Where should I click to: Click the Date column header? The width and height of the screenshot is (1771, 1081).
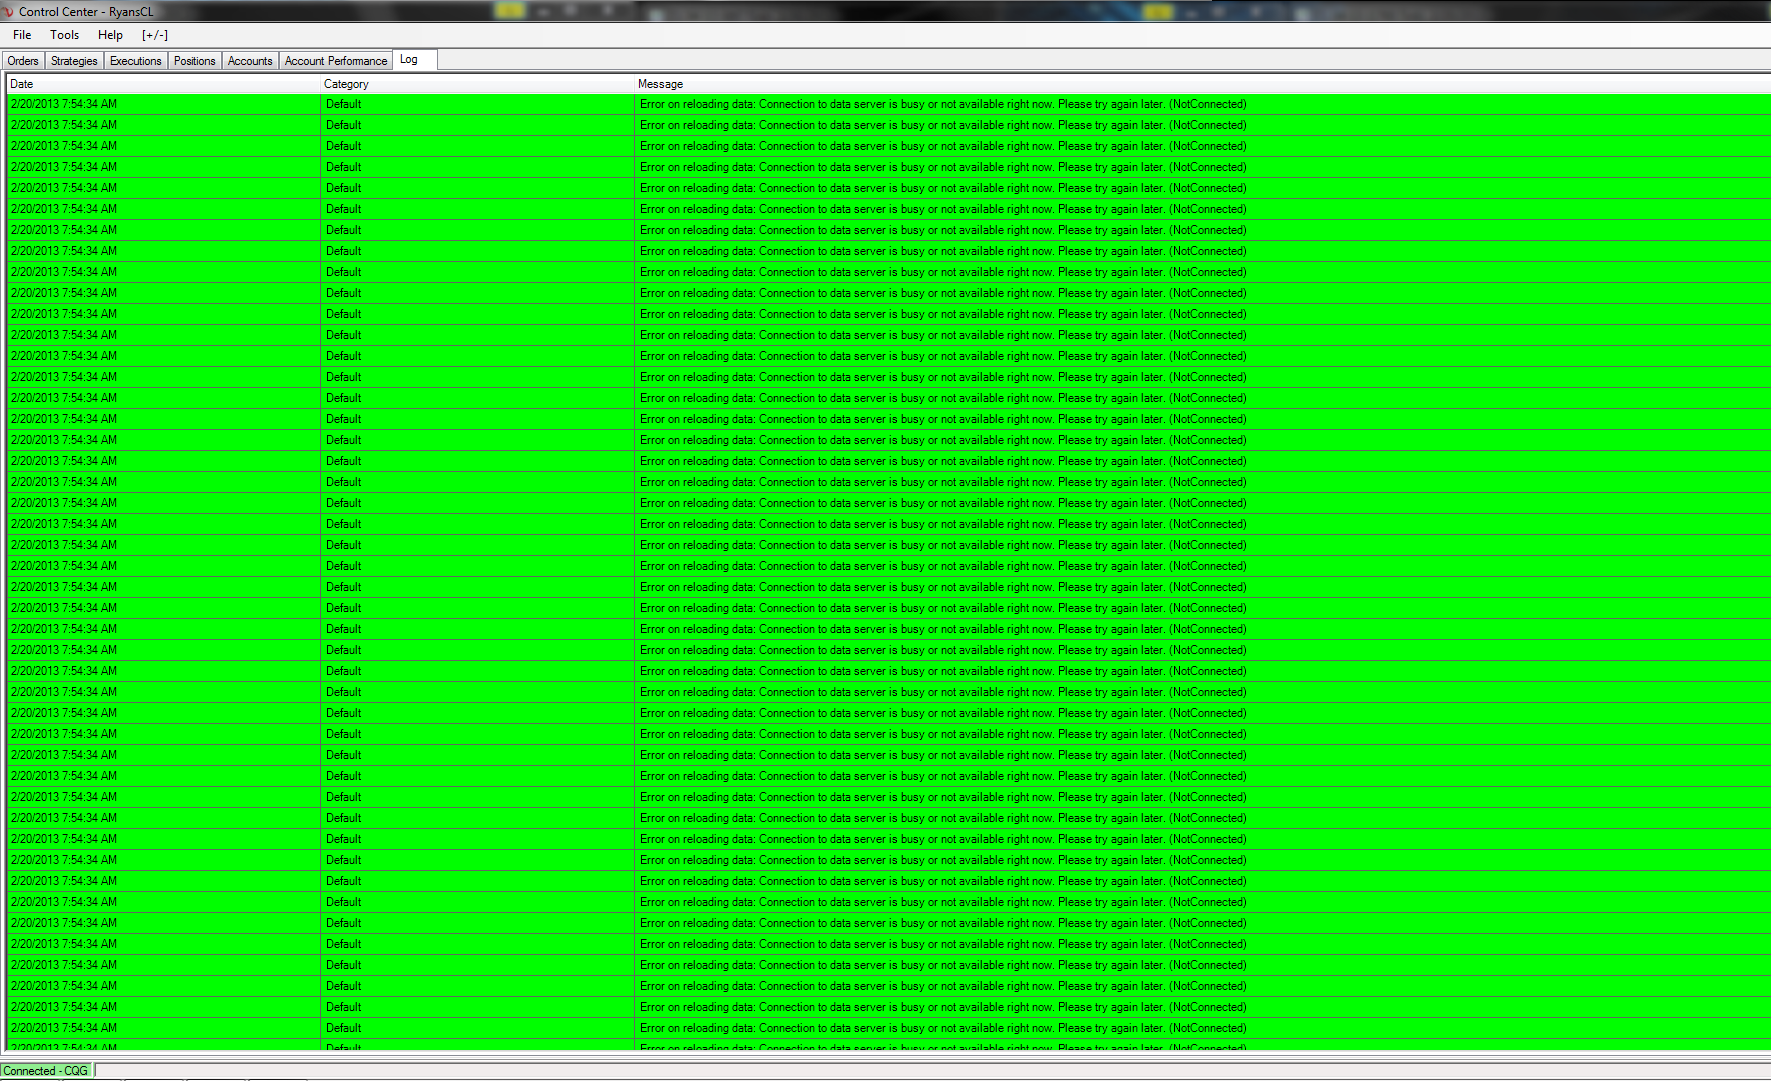163,84
